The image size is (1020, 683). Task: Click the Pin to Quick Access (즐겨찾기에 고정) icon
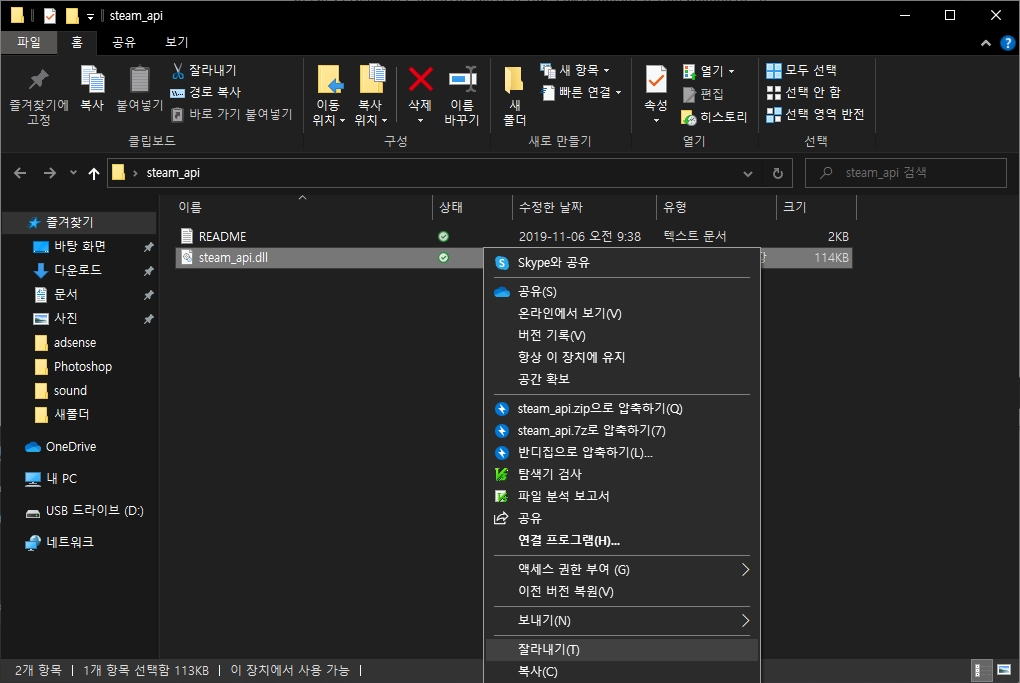(x=39, y=79)
